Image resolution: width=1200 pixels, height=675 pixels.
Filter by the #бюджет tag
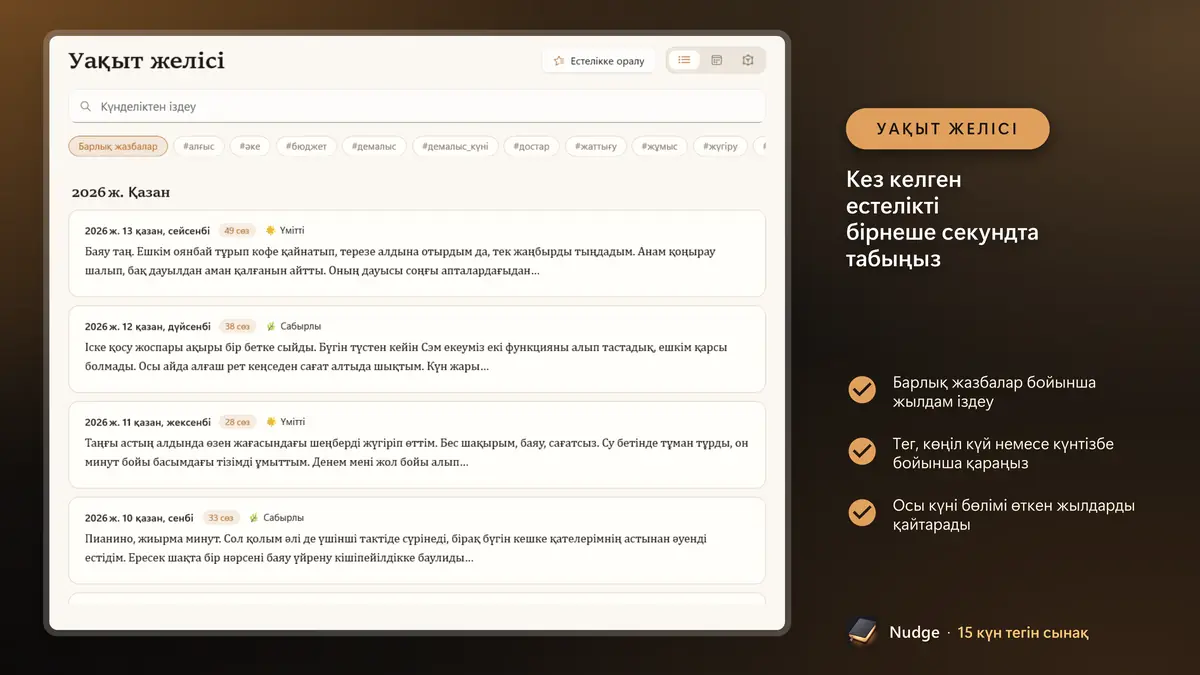[306, 146]
